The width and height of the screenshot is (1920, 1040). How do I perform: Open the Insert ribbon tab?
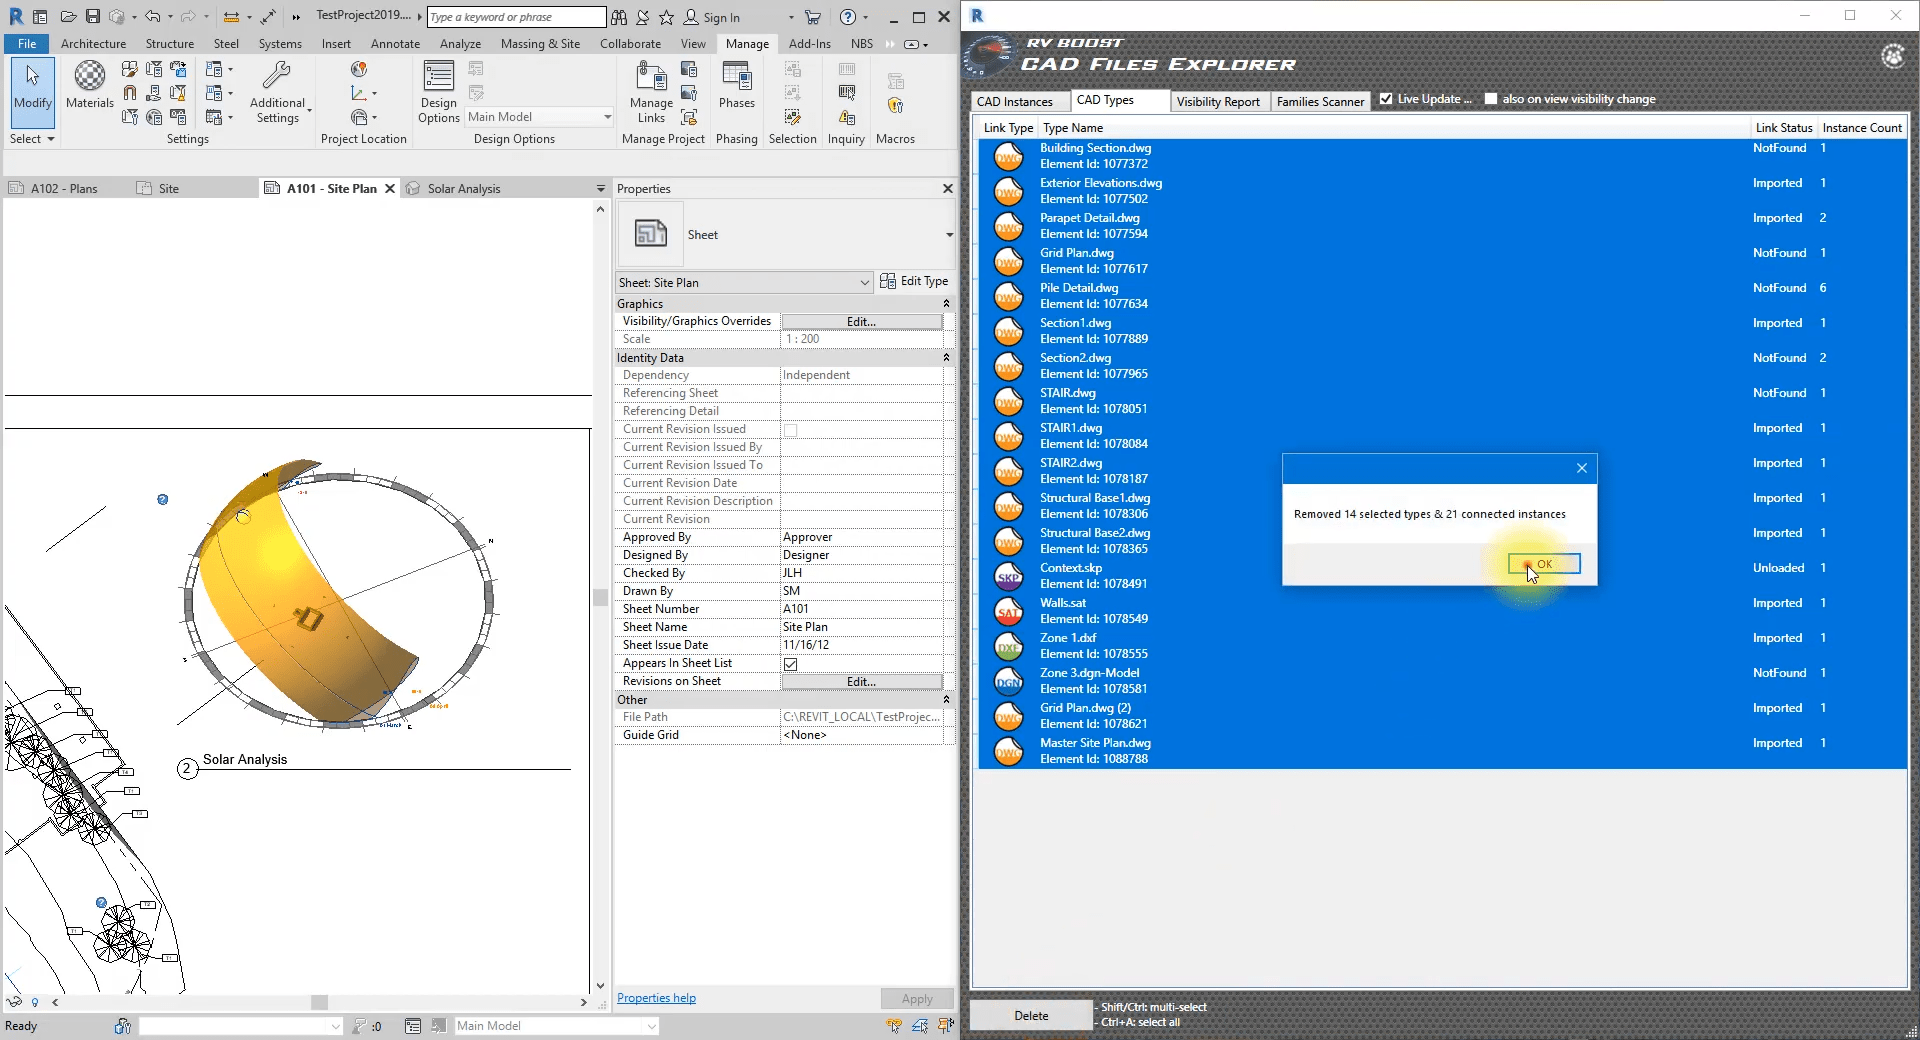click(x=336, y=43)
